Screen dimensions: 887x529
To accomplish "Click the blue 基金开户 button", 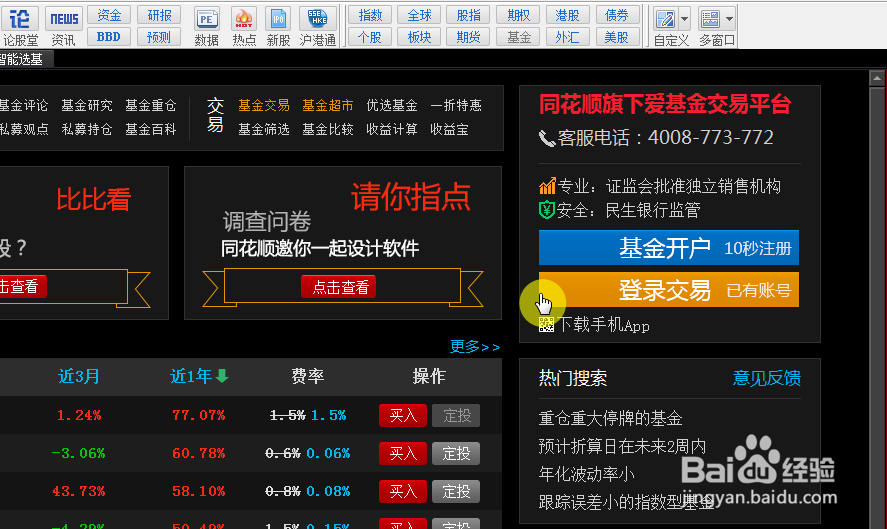I will [x=669, y=247].
